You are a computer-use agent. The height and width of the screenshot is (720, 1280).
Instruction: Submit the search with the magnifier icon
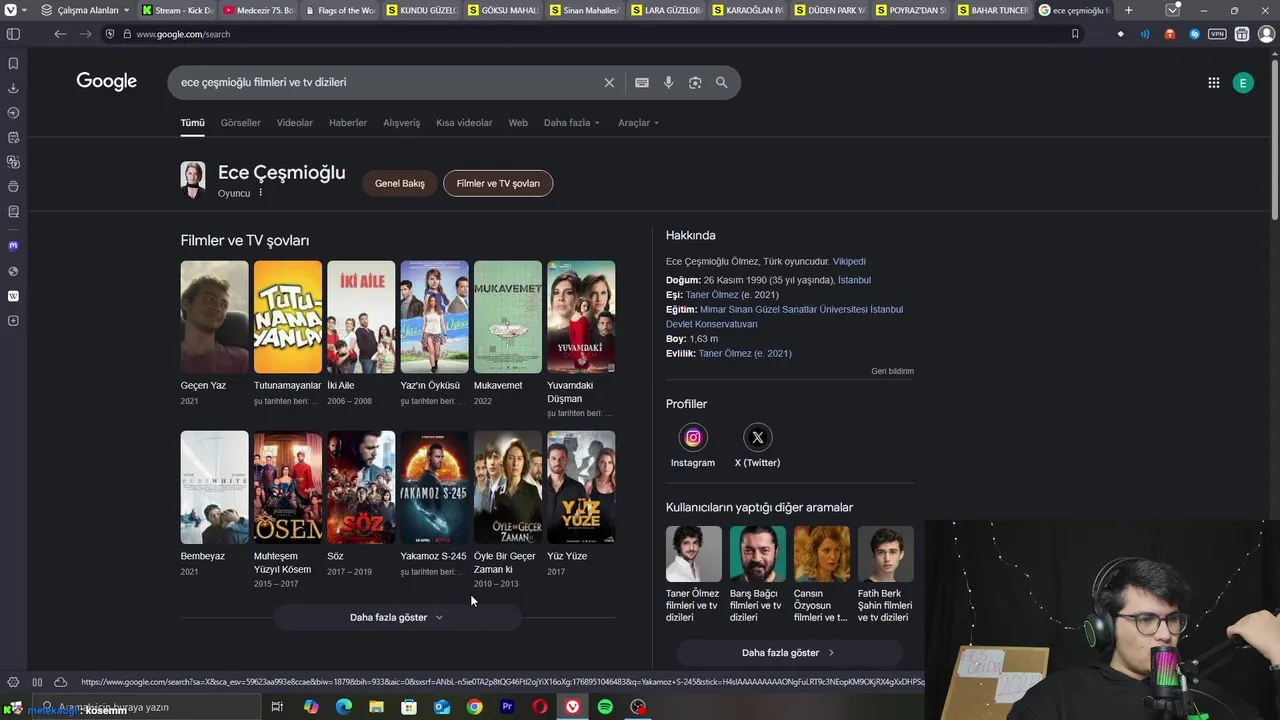pyautogui.click(x=721, y=83)
